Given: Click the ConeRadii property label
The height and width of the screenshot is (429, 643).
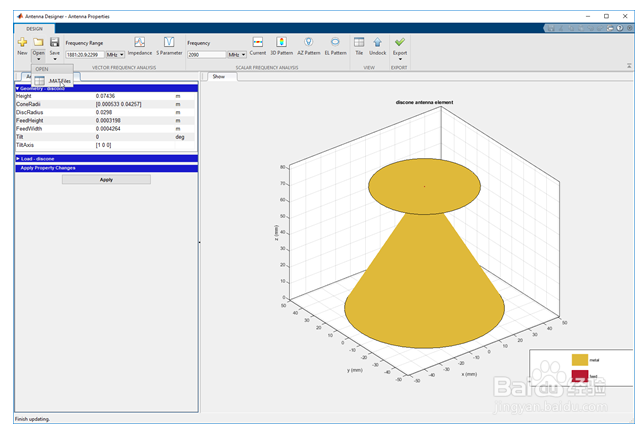Looking at the screenshot, I should tap(28, 104).
